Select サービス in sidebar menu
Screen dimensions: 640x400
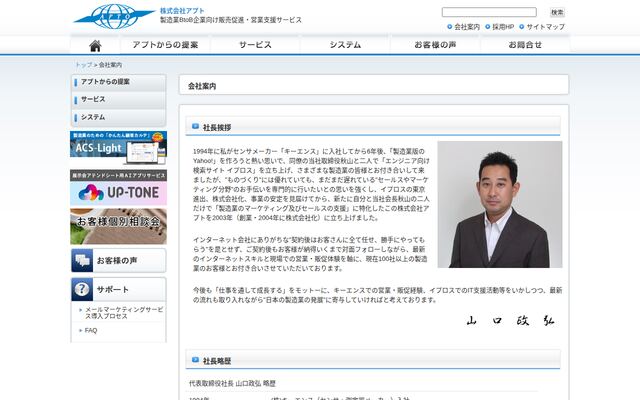pos(118,100)
